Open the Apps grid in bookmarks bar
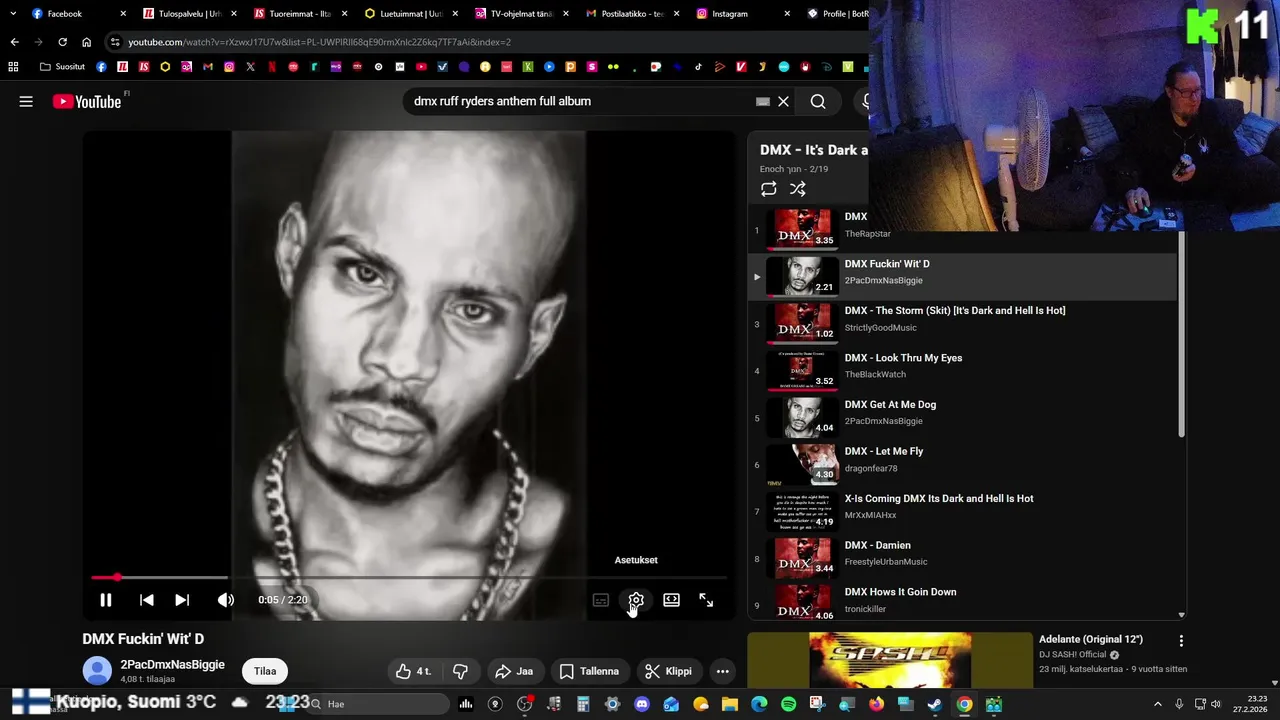The image size is (1280, 720). pyautogui.click(x=13, y=67)
